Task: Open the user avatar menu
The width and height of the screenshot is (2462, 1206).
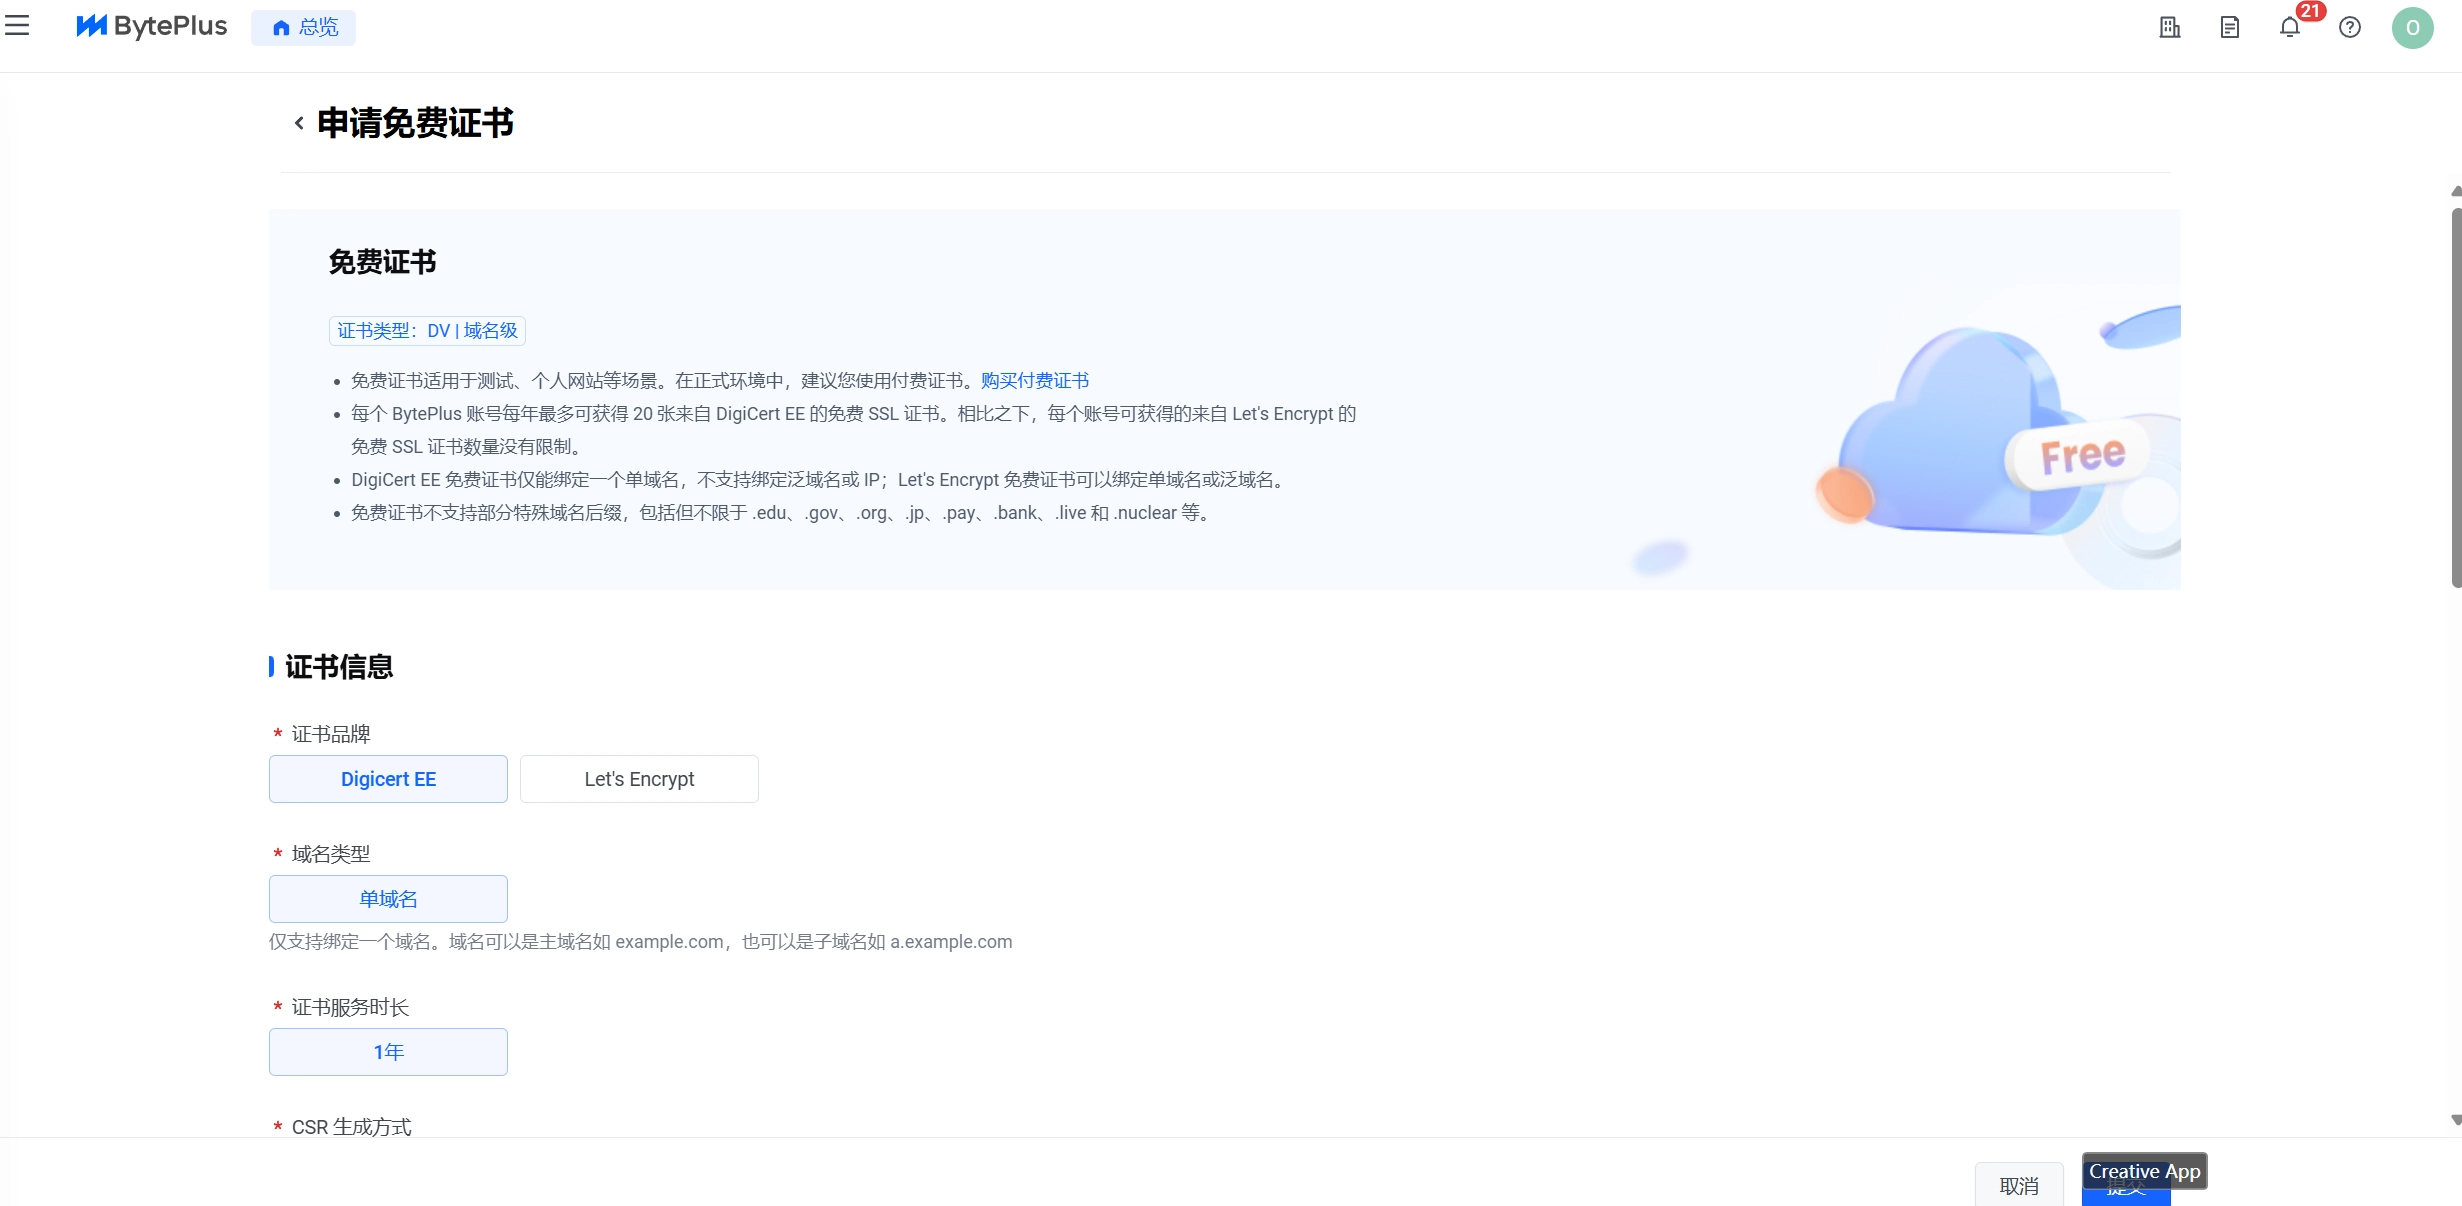Action: 2412,27
